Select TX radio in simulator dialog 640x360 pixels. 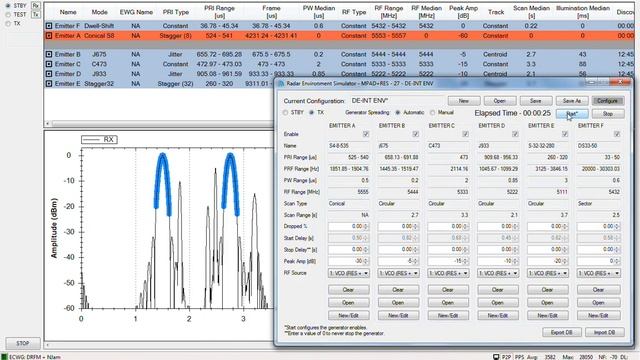coord(311,113)
